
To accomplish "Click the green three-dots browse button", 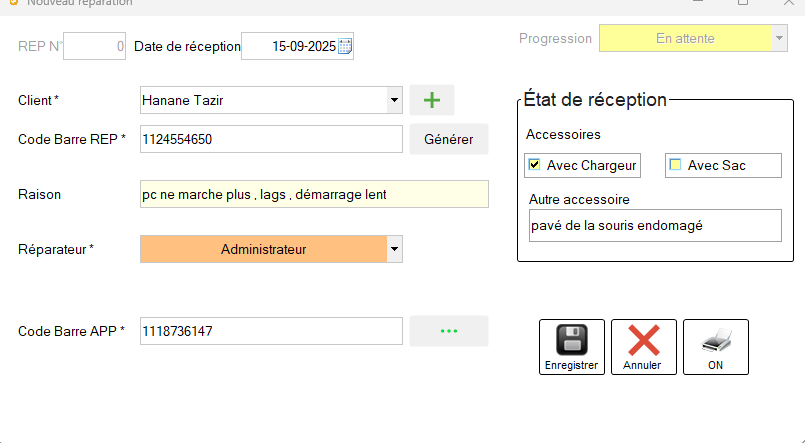I will click(448, 331).
